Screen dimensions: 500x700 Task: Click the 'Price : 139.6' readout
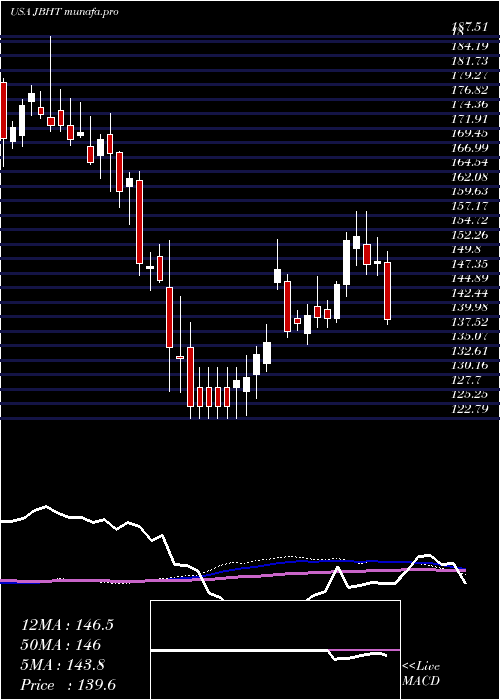tap(70, 685)
